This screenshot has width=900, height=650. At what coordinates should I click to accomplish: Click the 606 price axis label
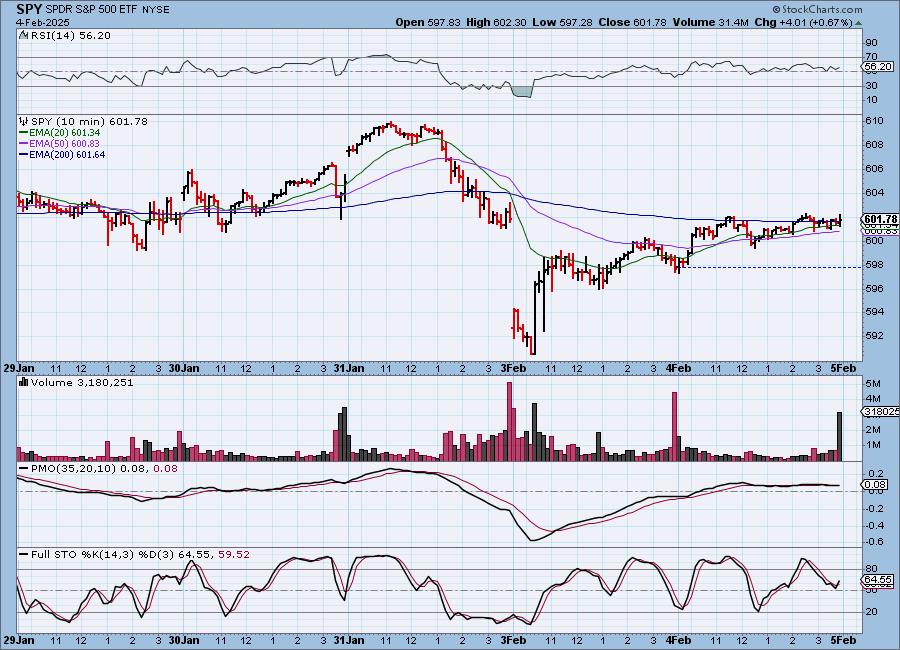875,169
